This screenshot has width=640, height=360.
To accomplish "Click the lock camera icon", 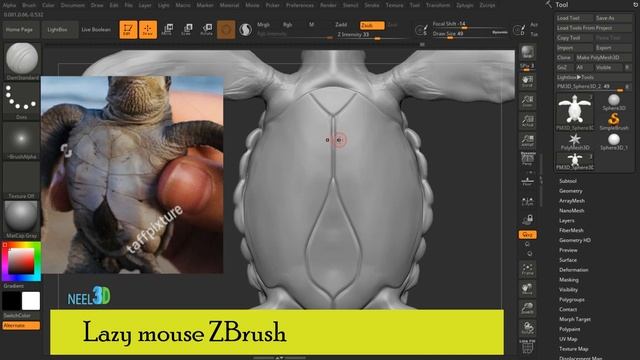I will tap(527, 220).
